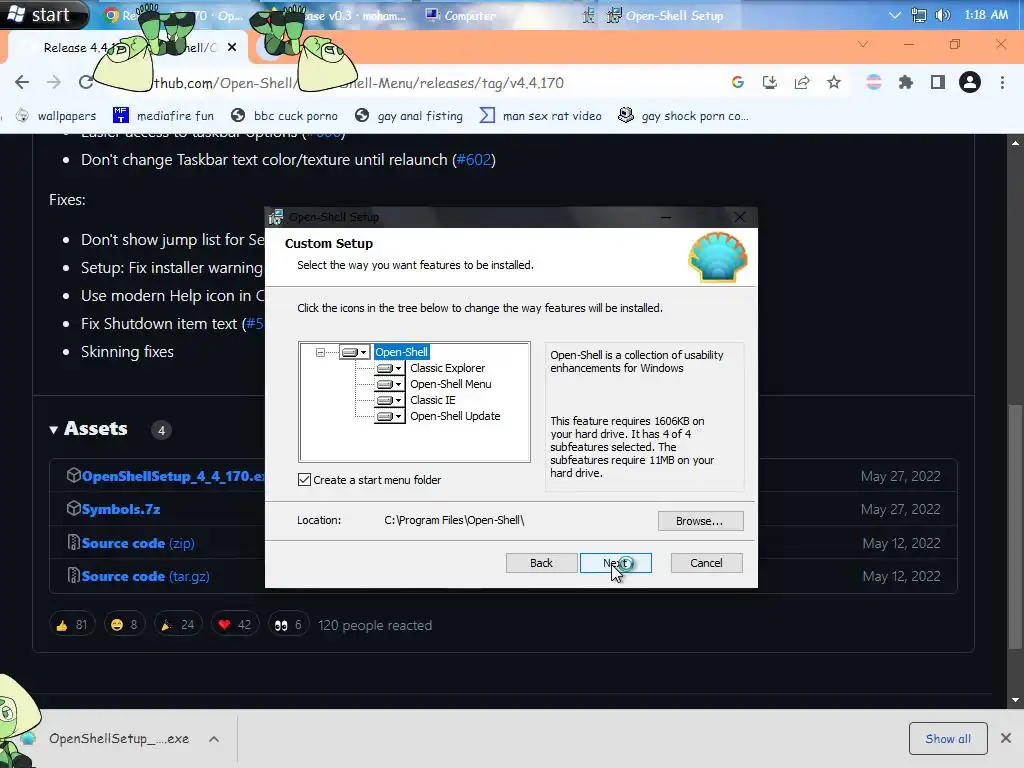Image resolution: width=1024 pixels, height=768 pixels.
Task: Open Classic Explorer feature dropdown
Action: click(x=390, y=368)
